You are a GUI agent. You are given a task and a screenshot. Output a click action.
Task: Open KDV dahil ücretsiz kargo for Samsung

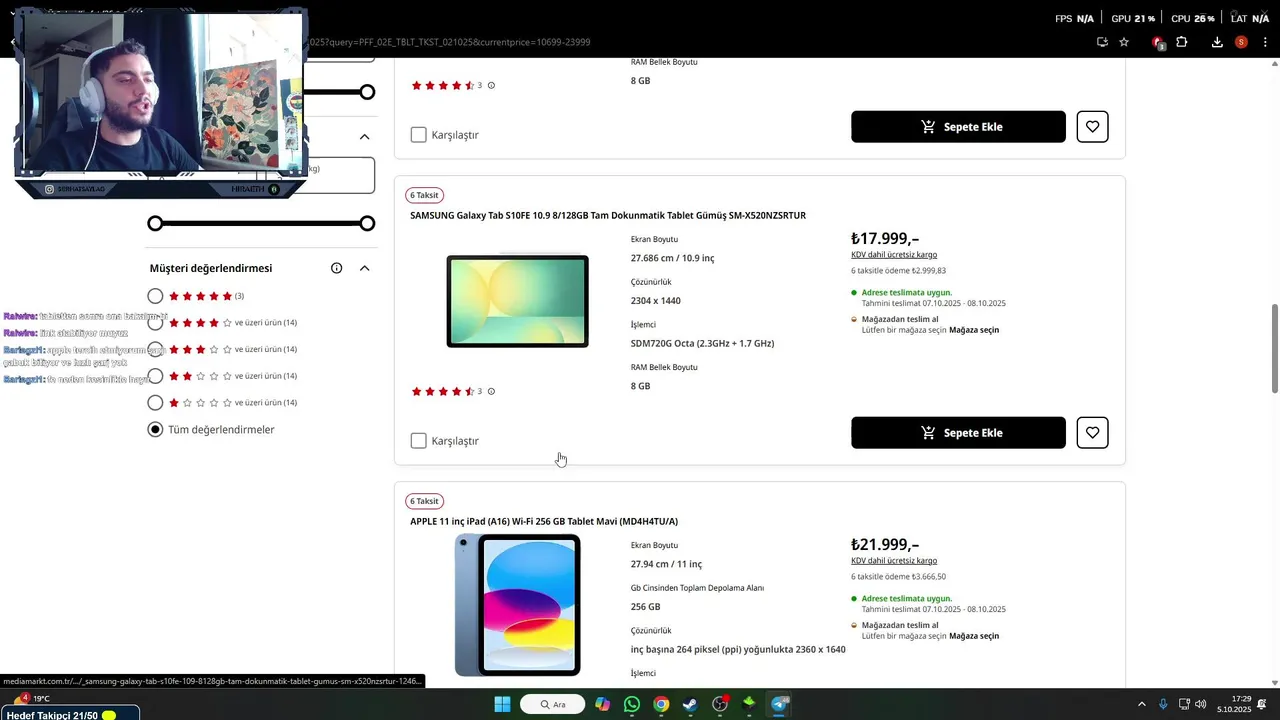tap(894, 255)
